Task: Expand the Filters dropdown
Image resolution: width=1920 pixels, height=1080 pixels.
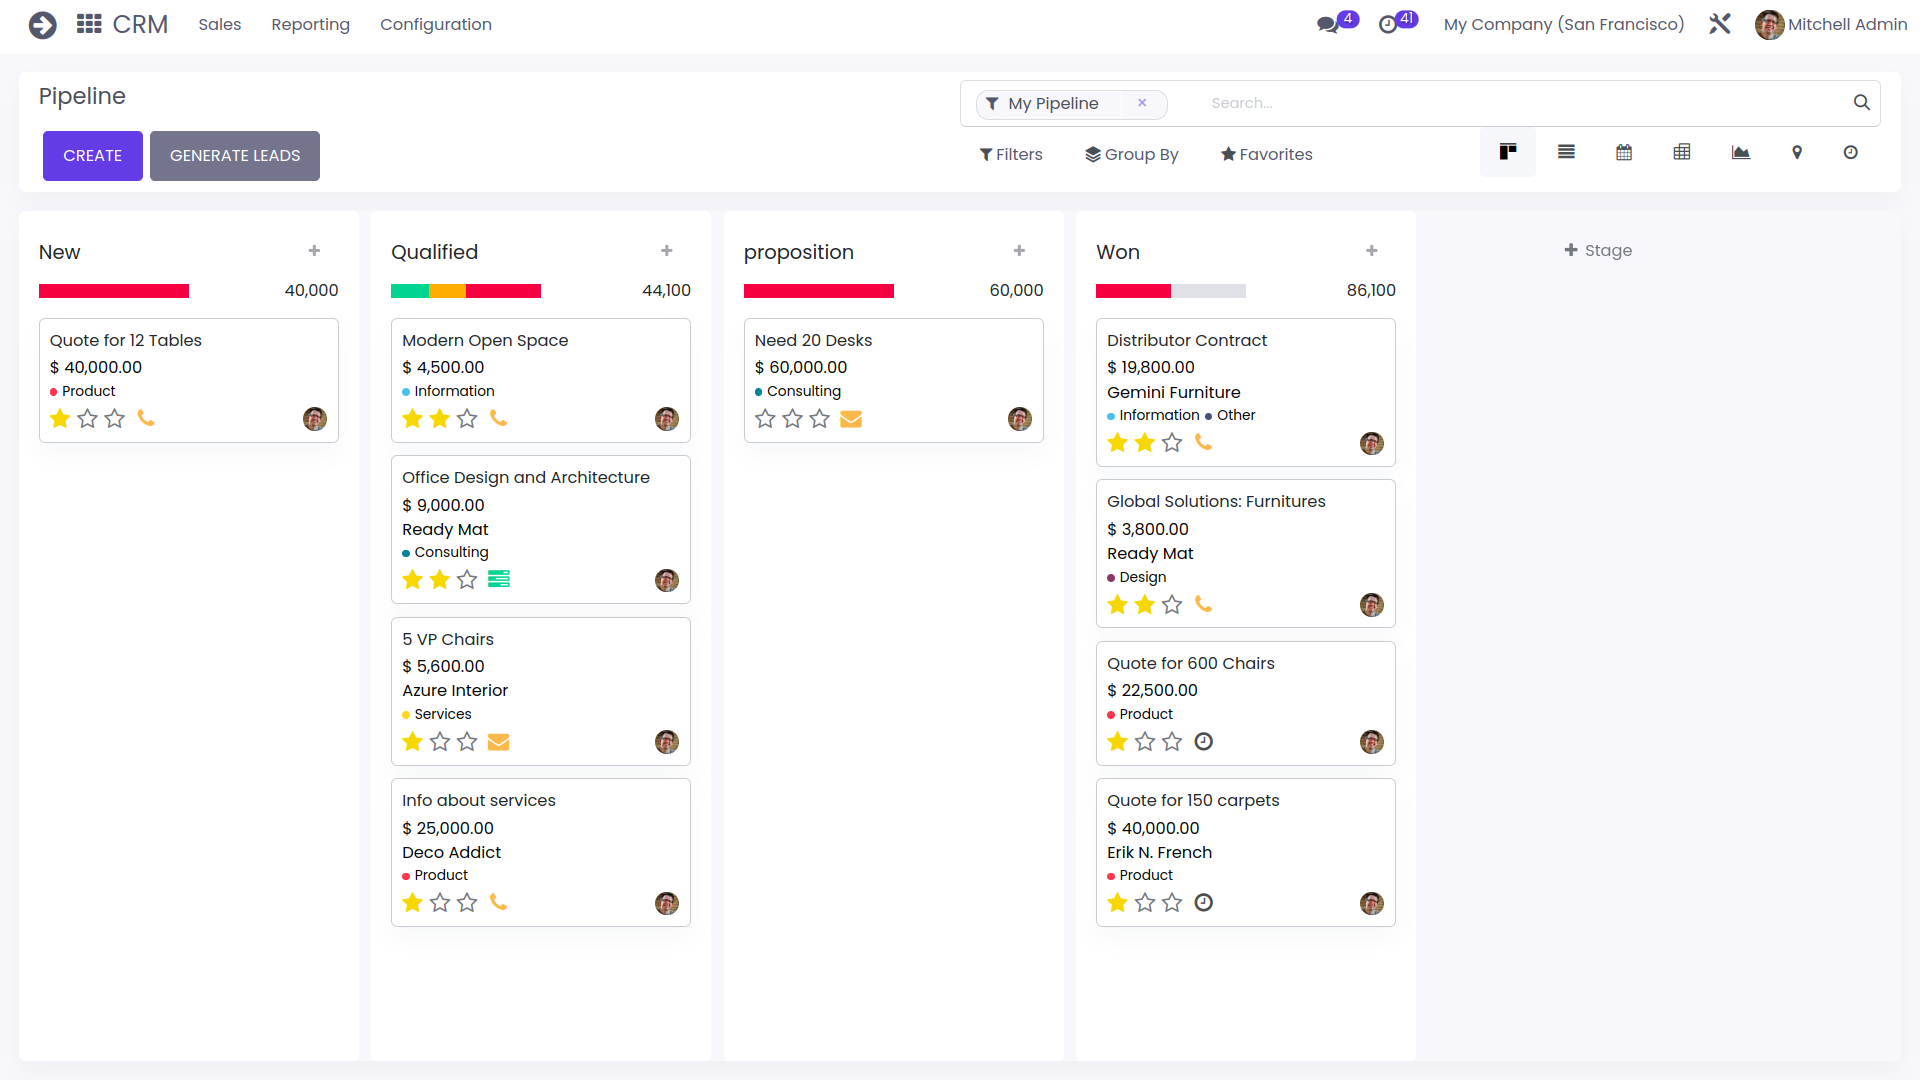Action: tap(1011, 154)
